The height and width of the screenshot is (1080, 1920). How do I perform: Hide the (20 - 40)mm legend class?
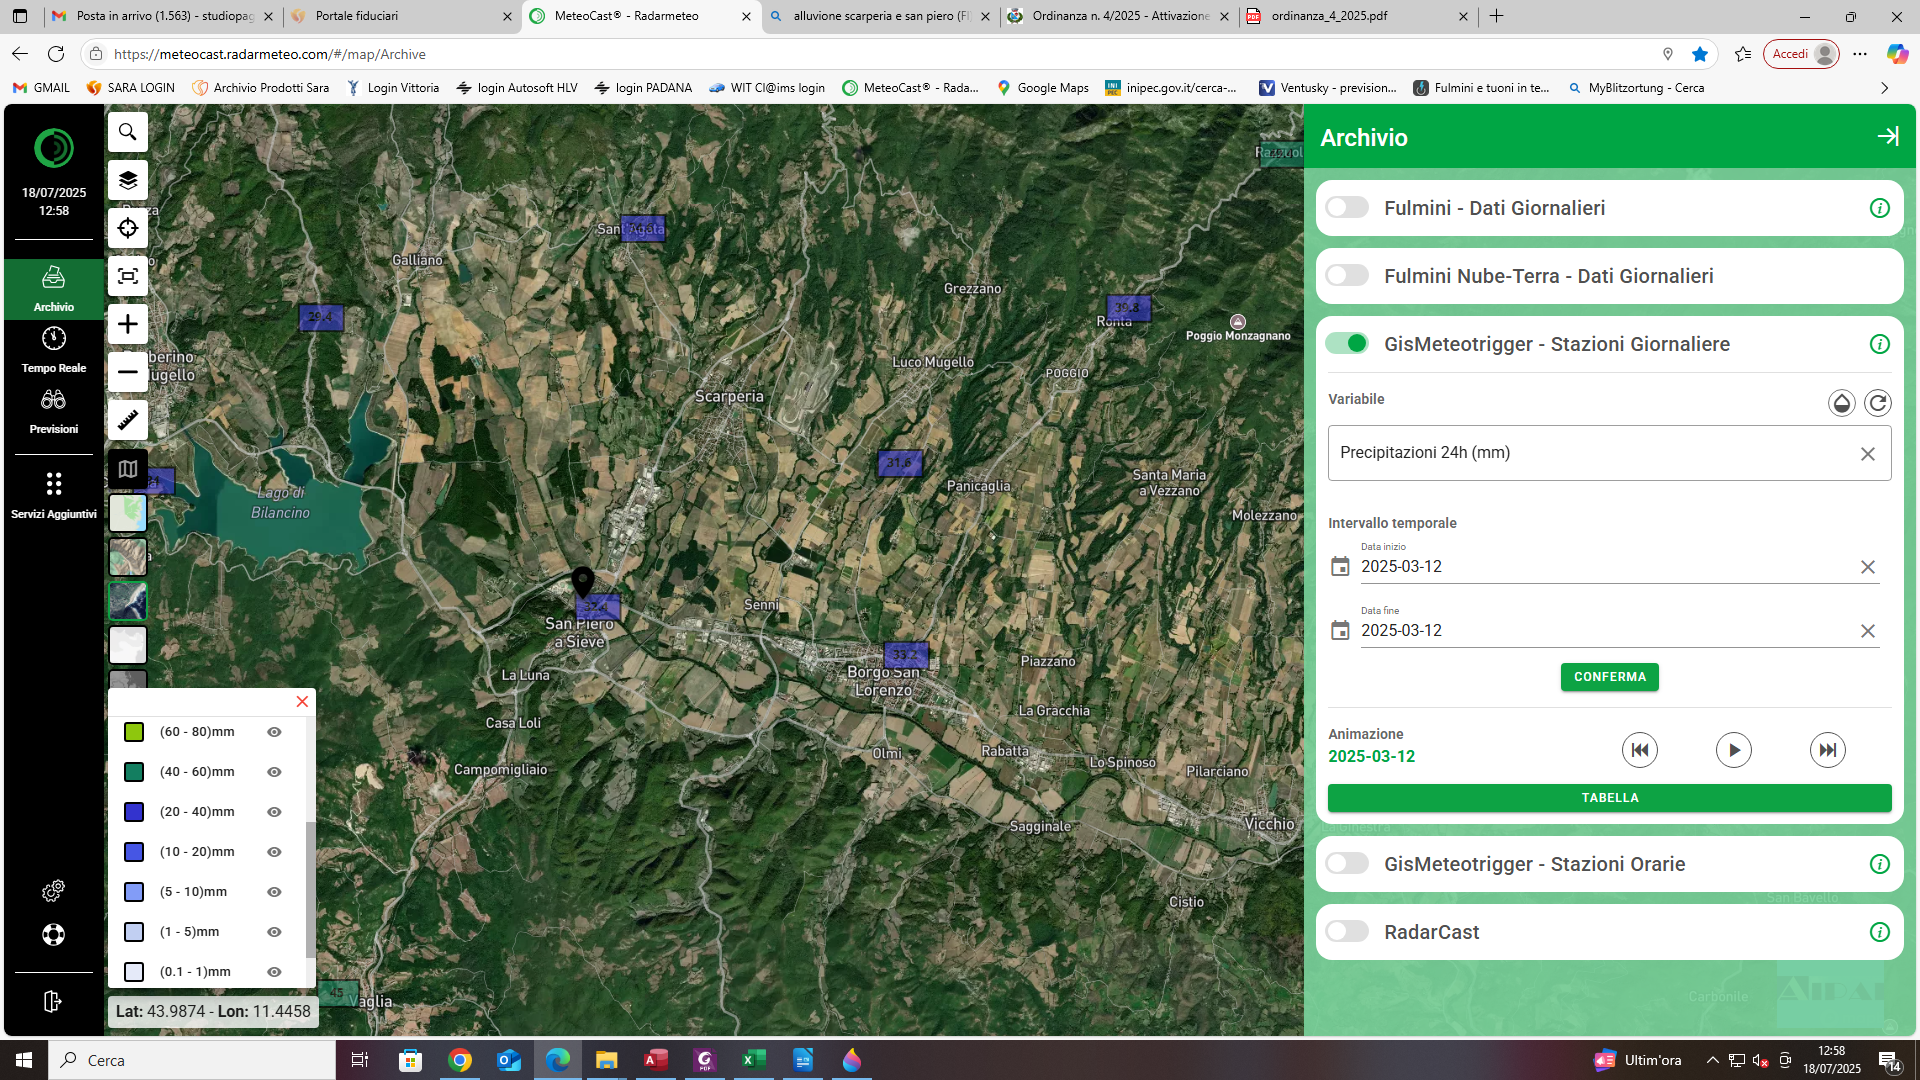(273, 812)
